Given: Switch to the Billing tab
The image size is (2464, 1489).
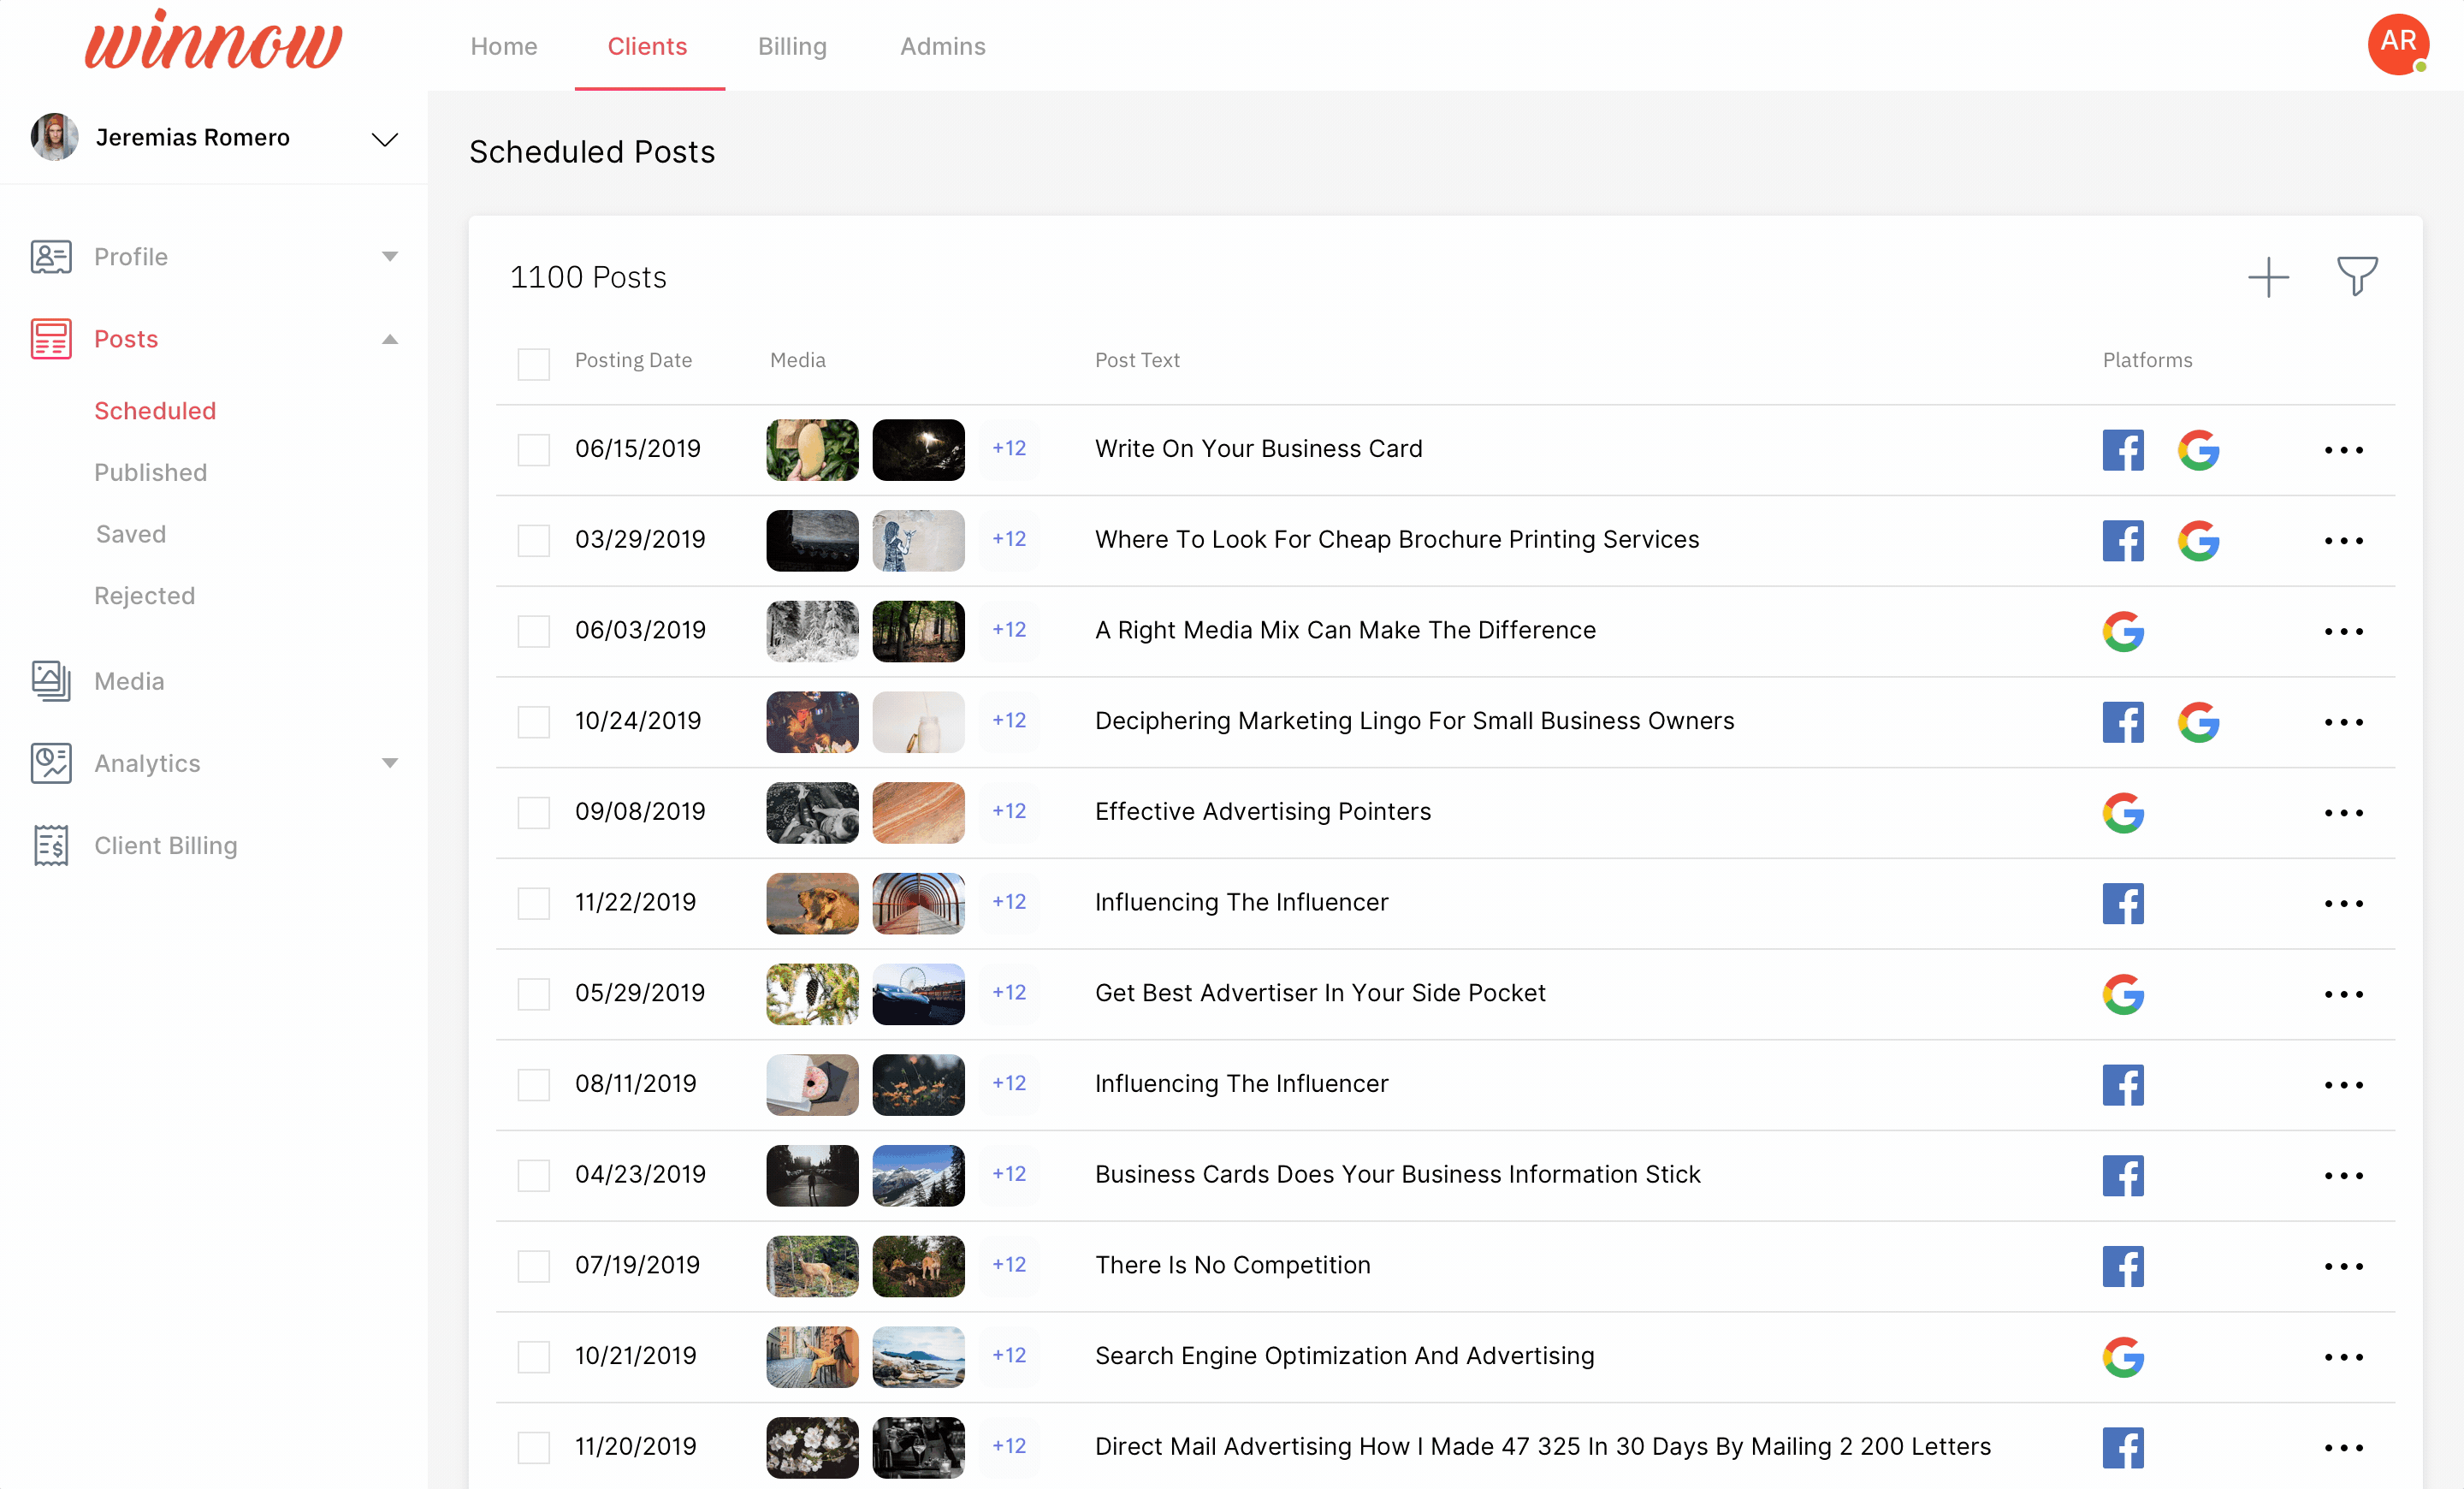Looking at the screenshot, I should tap(791, 46).
